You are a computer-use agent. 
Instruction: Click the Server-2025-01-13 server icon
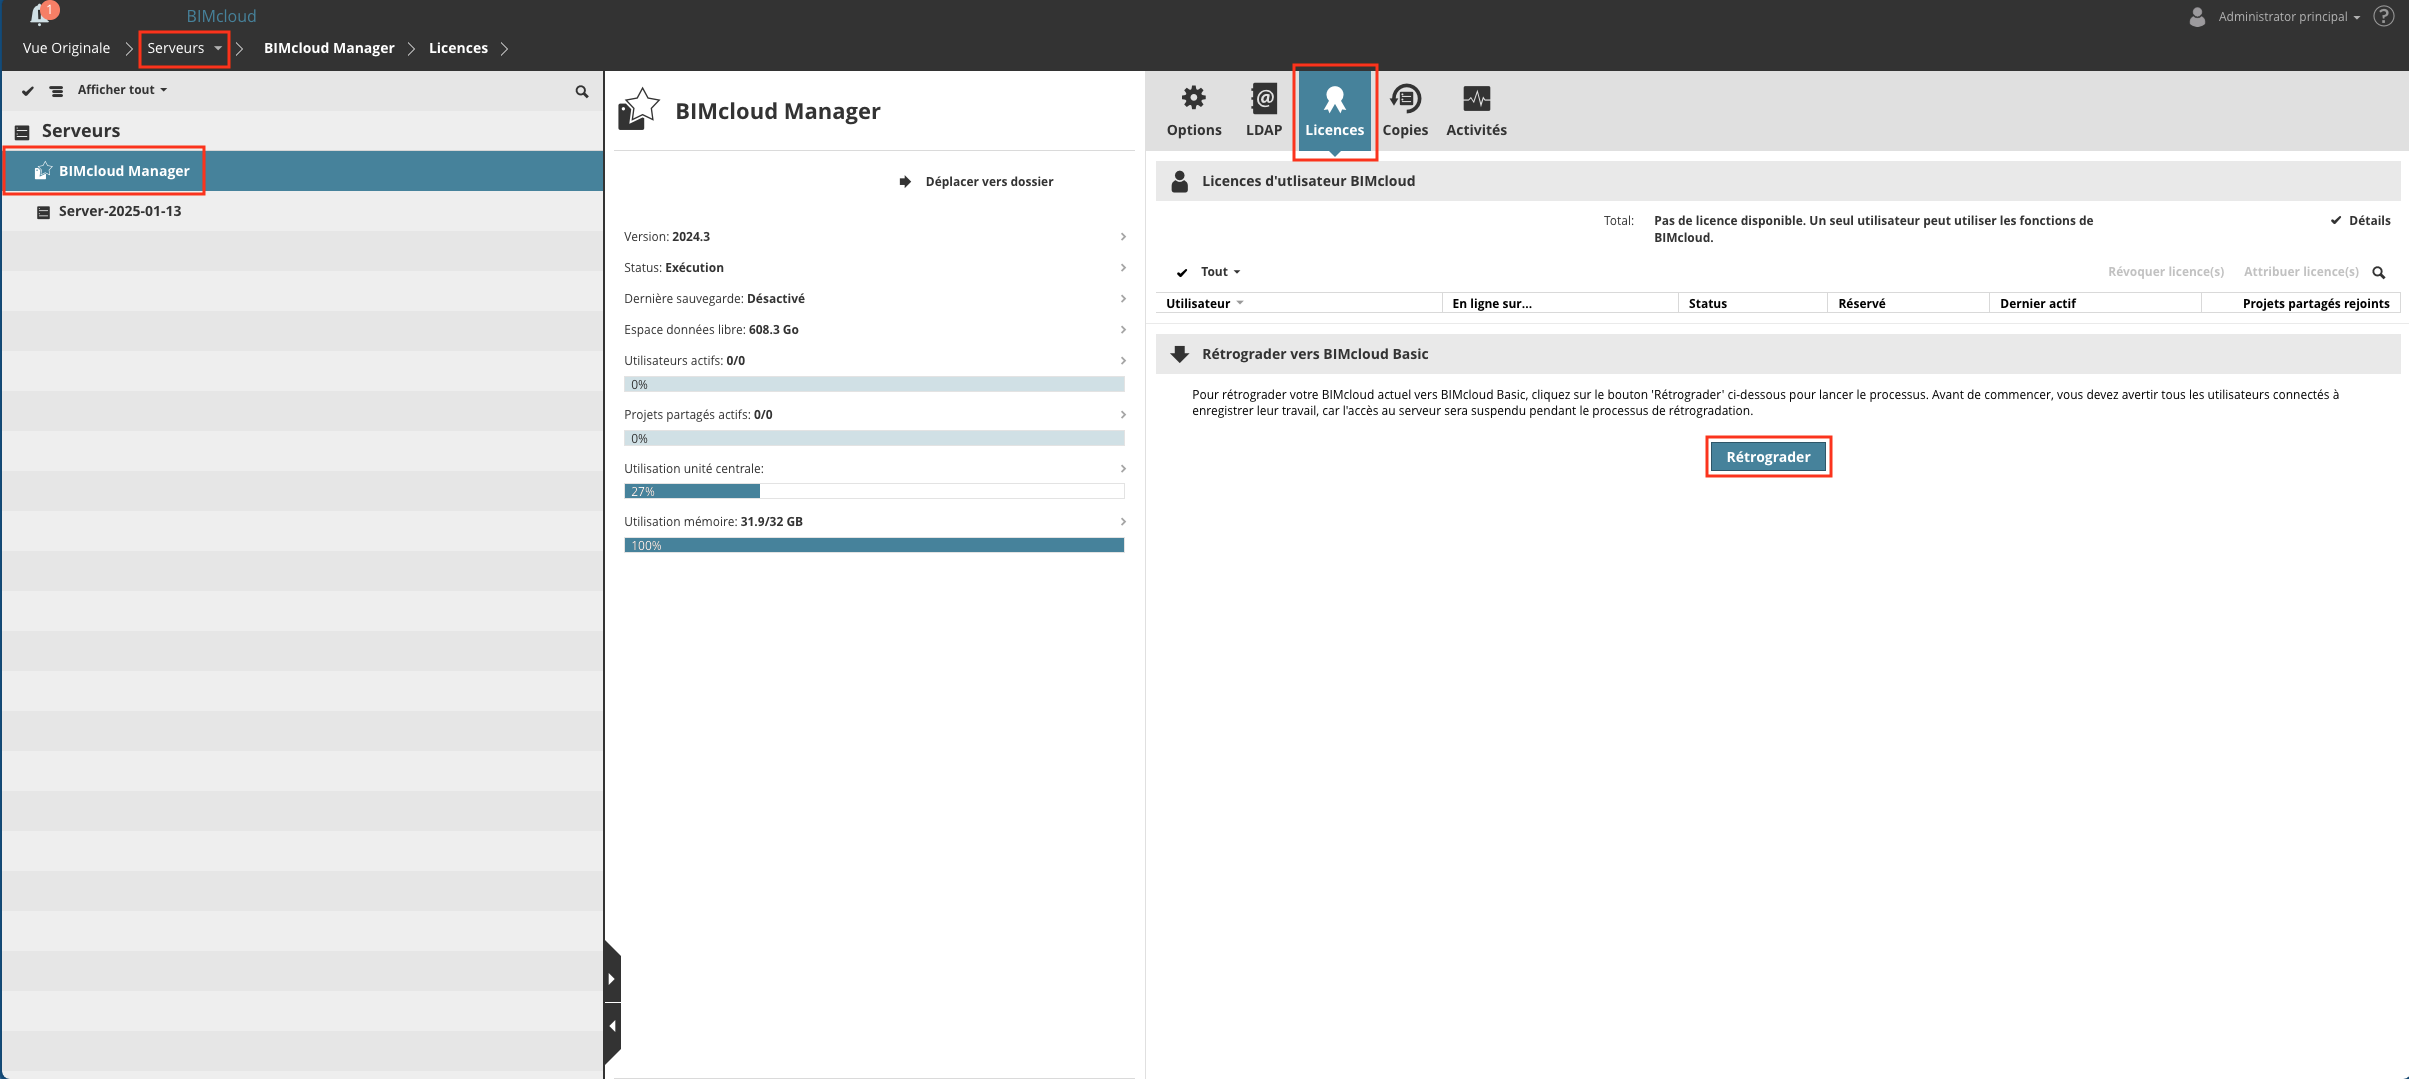[43, 212]
